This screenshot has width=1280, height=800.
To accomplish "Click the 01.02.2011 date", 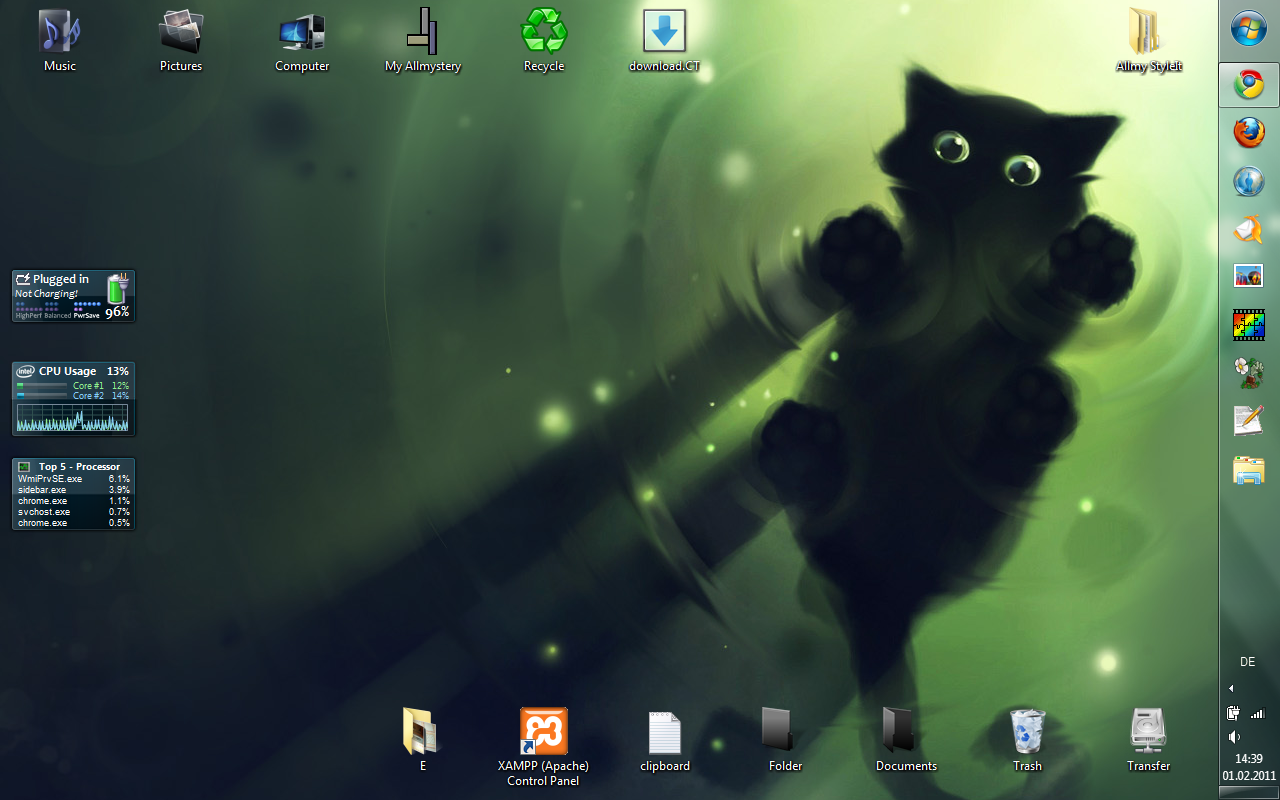I will point(1249,775).
